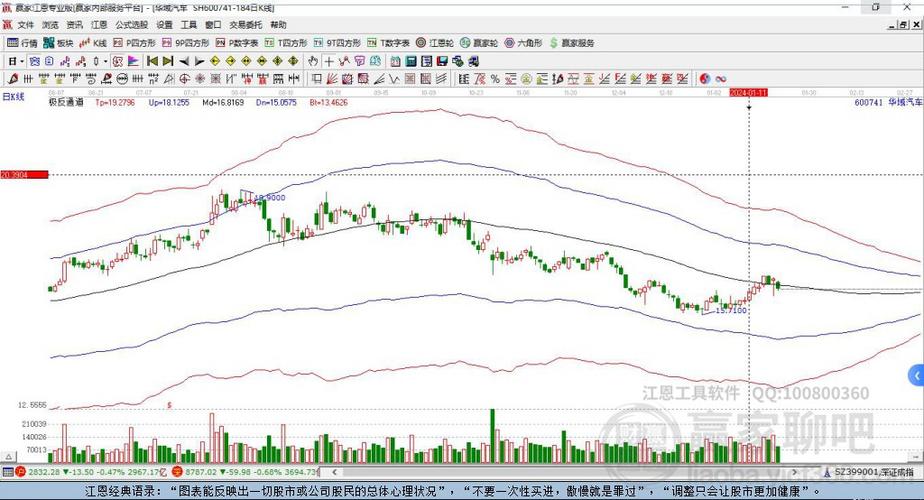The height and width of the screenshot is (500, 924).
Task: Click the 极反通道 indicator label
Action: click(66, 103)
